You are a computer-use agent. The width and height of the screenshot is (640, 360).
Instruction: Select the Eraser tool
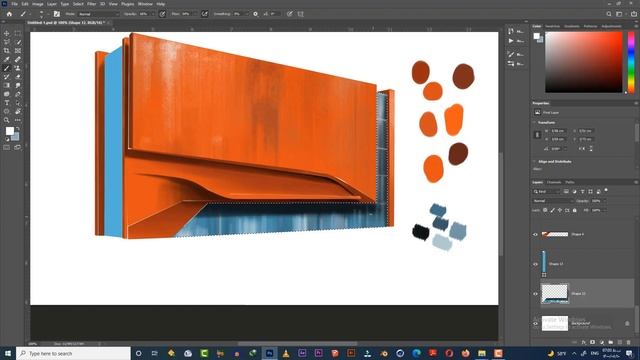18,77
